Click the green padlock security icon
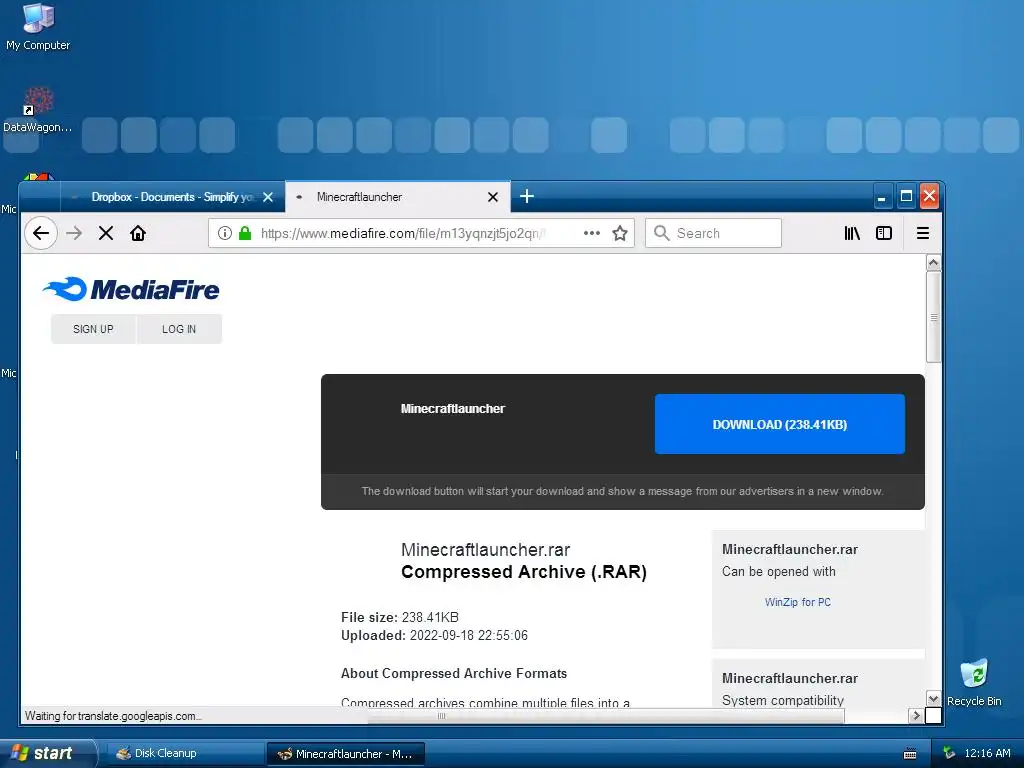The height and width of the screenshot is (768, 1024). [245, 233]
